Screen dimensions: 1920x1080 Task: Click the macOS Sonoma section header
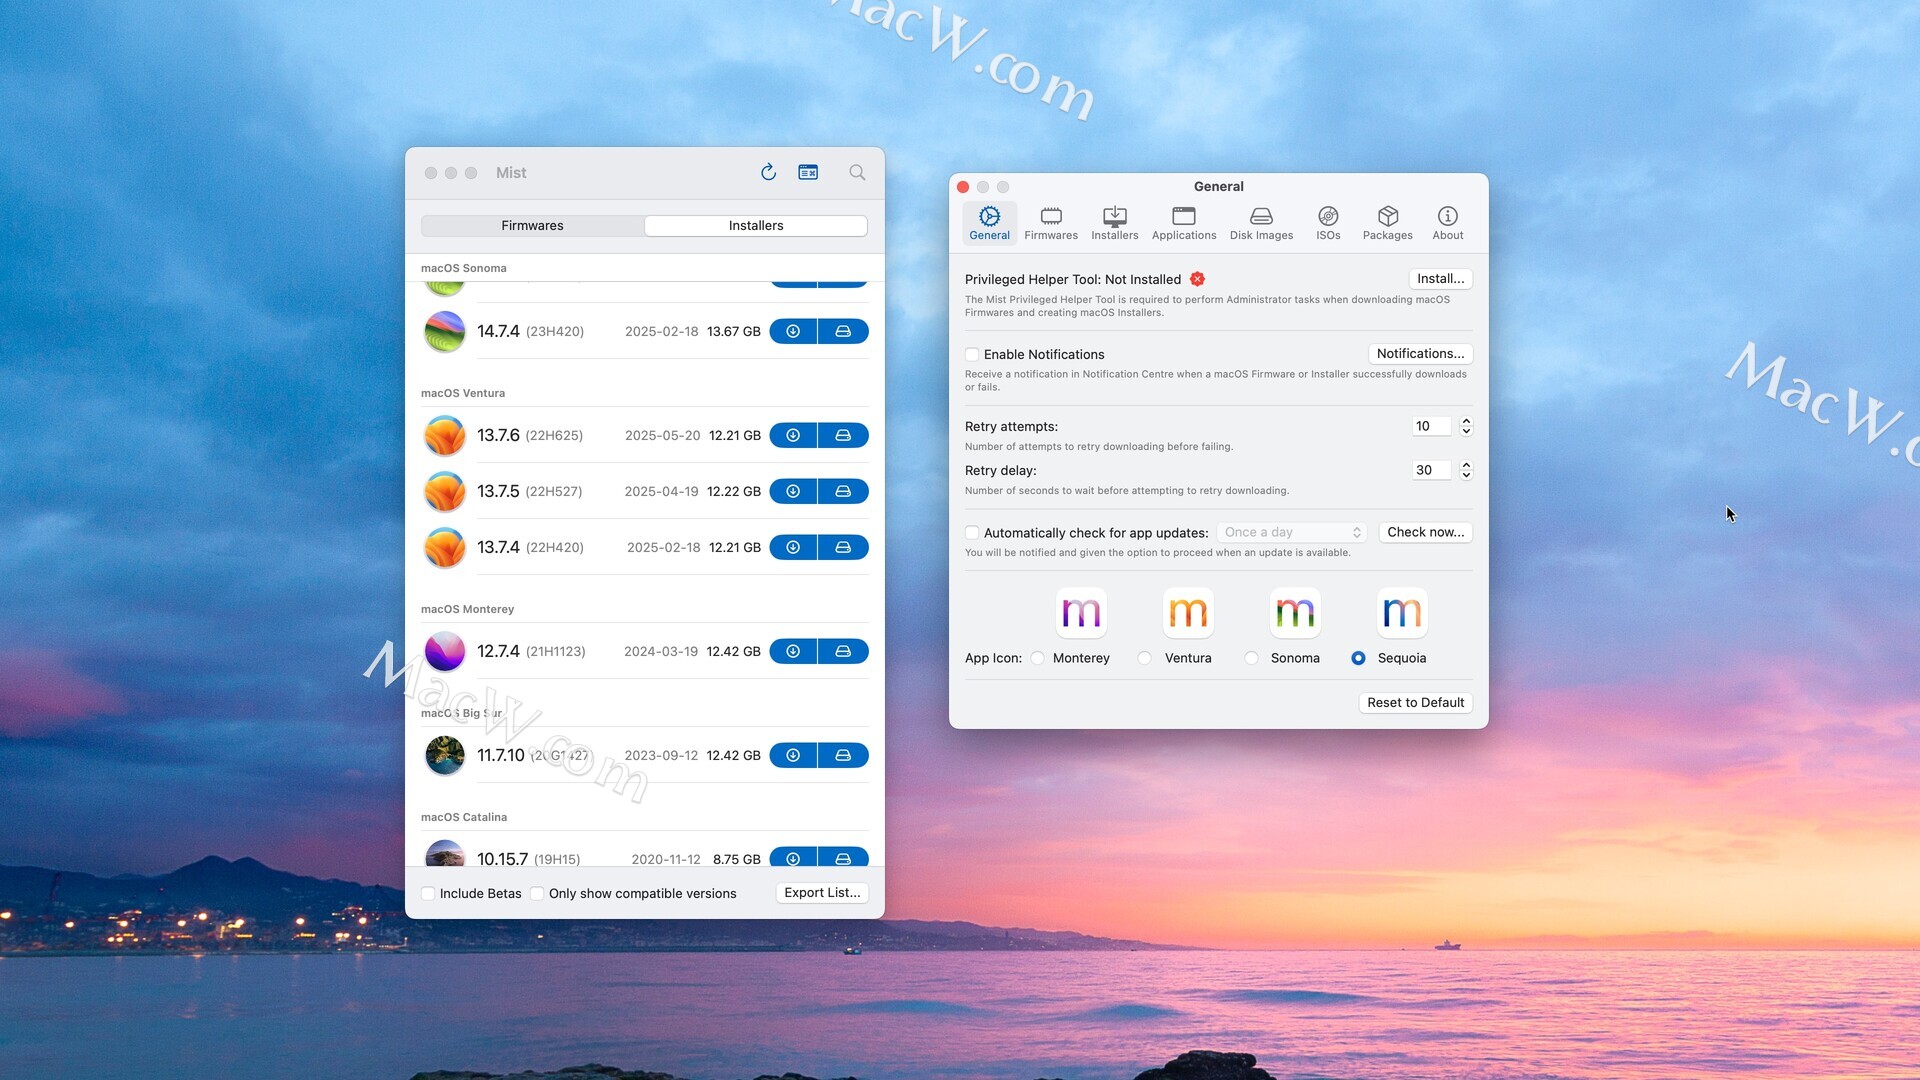tap(463, 268)
